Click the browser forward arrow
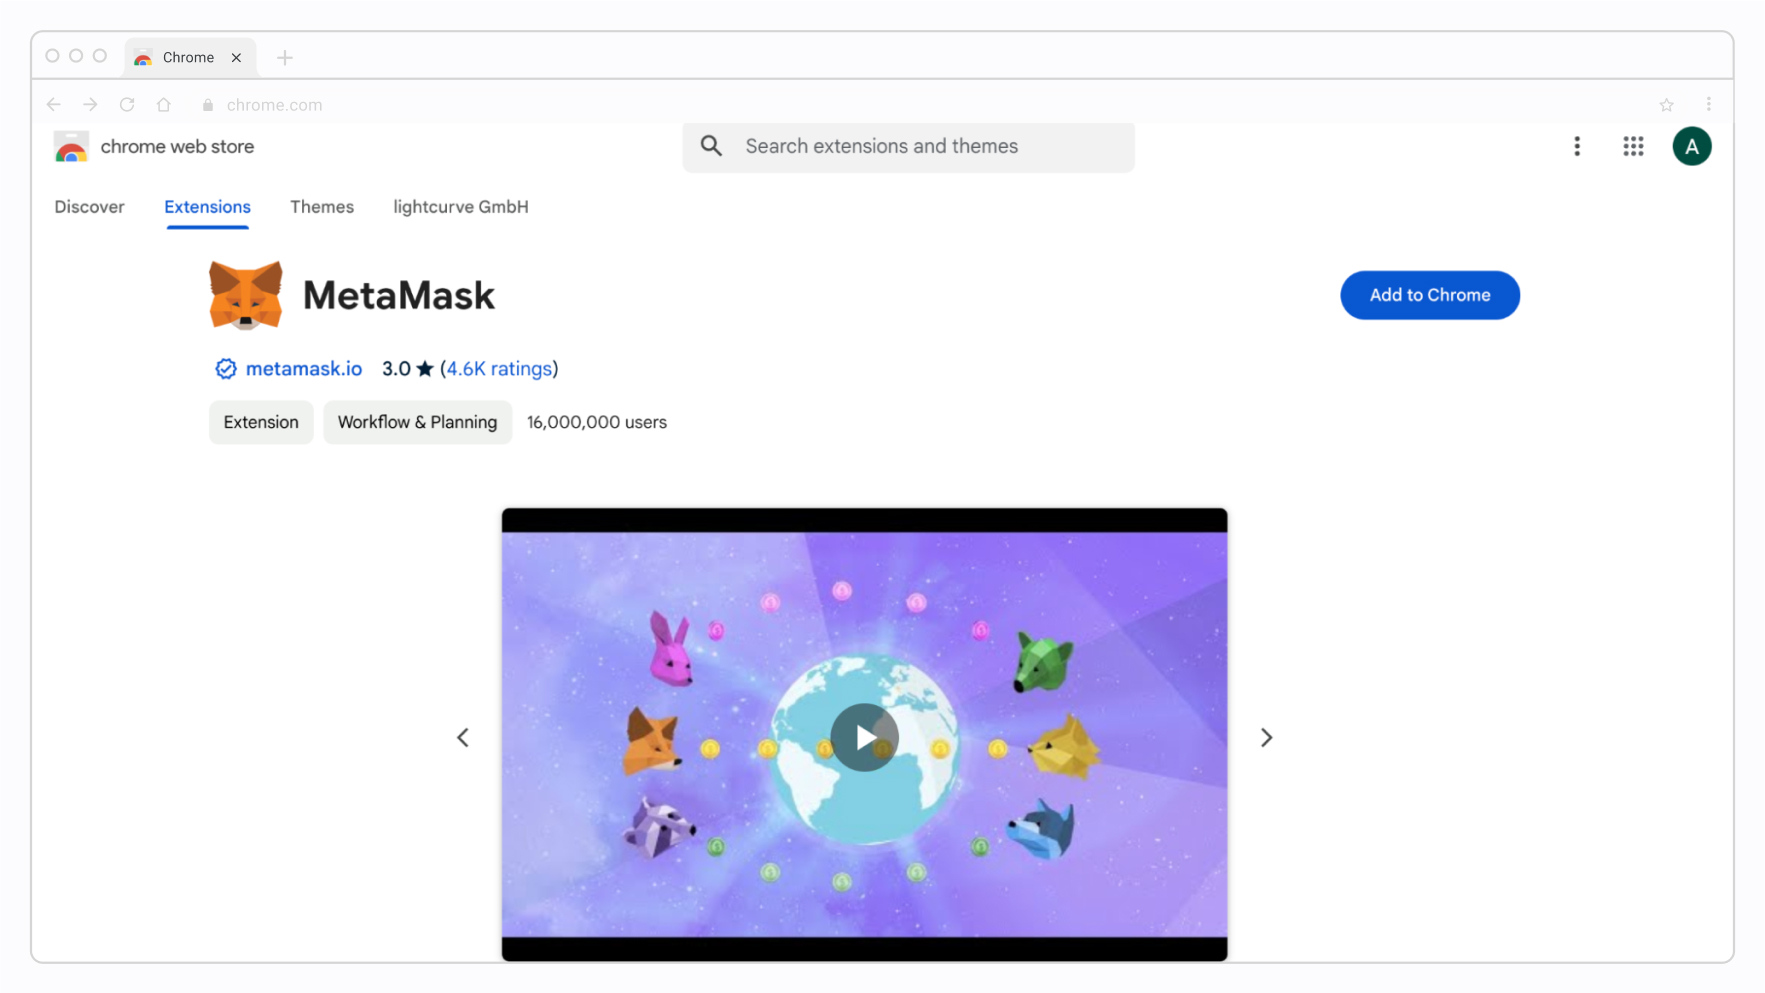The width and height of the screenshot is (1765, 993). tap(90, 104)
